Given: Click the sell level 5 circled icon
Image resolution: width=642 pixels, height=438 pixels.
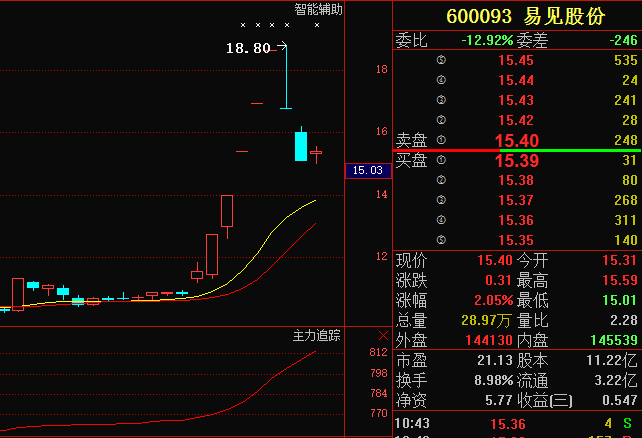Looking at the screenshot, I should (x=440, y=60).
